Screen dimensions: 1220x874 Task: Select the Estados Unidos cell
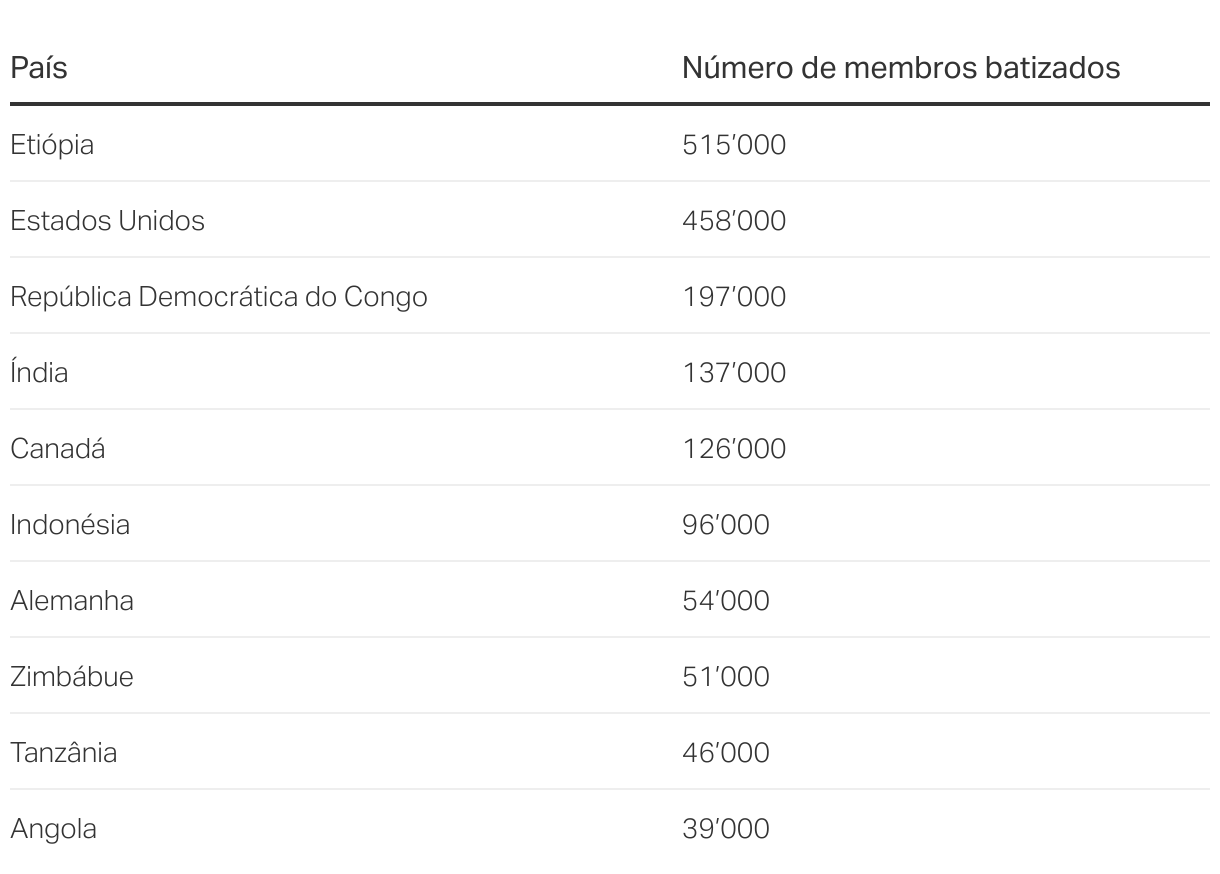(x=107, y=220)
